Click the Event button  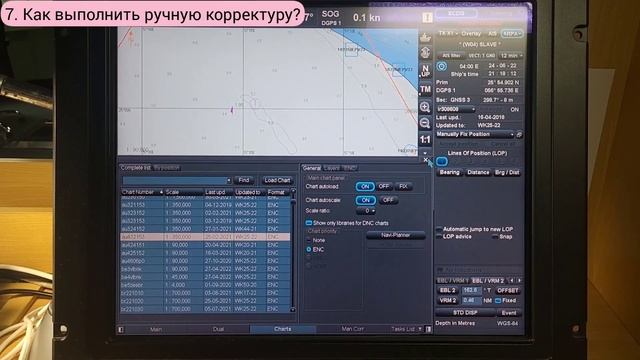pos(509,313)
